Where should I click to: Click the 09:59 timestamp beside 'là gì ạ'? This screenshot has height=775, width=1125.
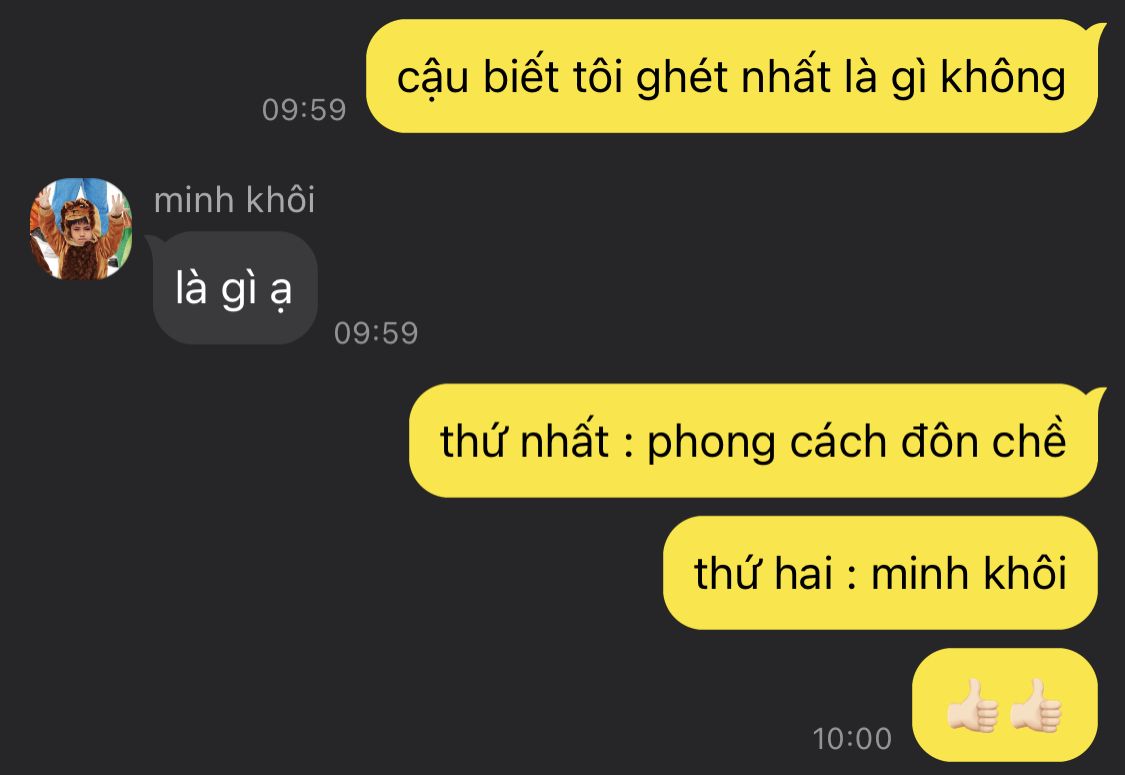pos(376,333)
